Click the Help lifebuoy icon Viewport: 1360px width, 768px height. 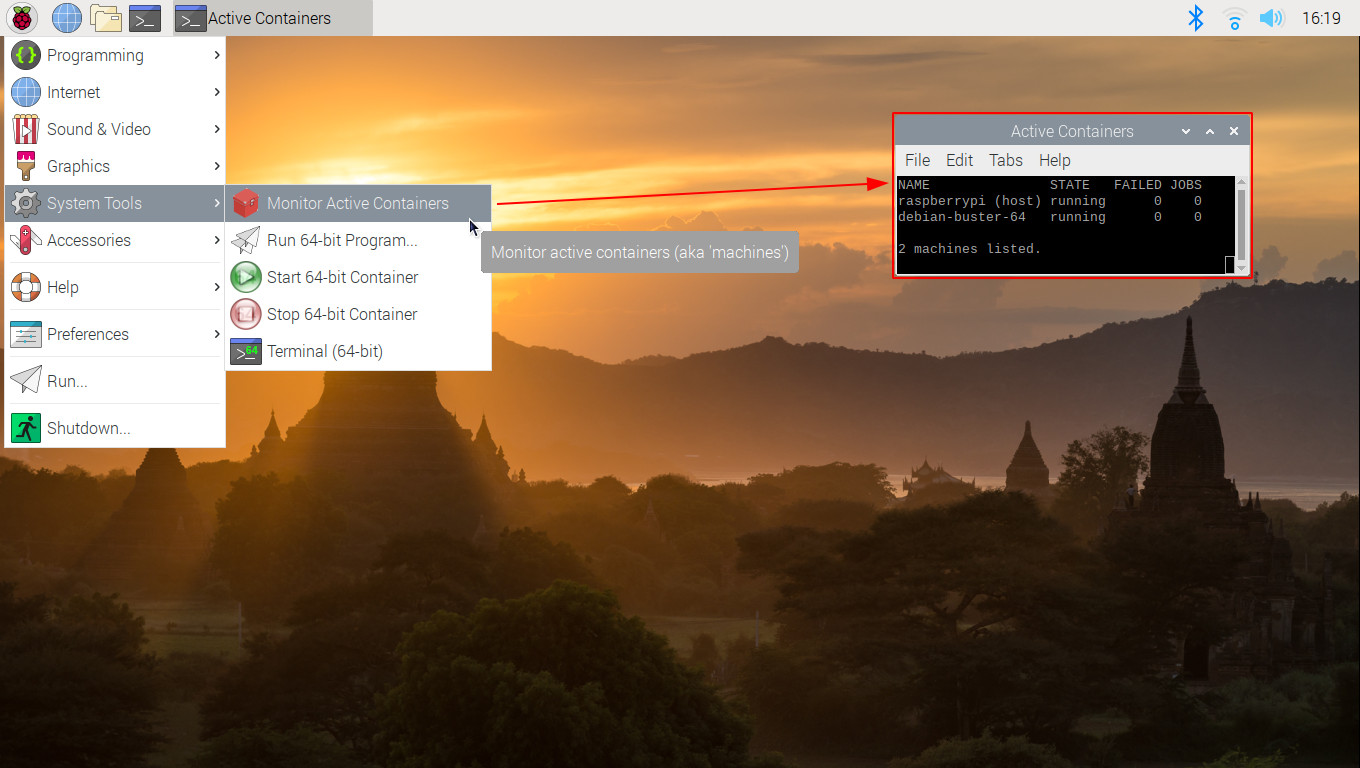tap(26, 287)
